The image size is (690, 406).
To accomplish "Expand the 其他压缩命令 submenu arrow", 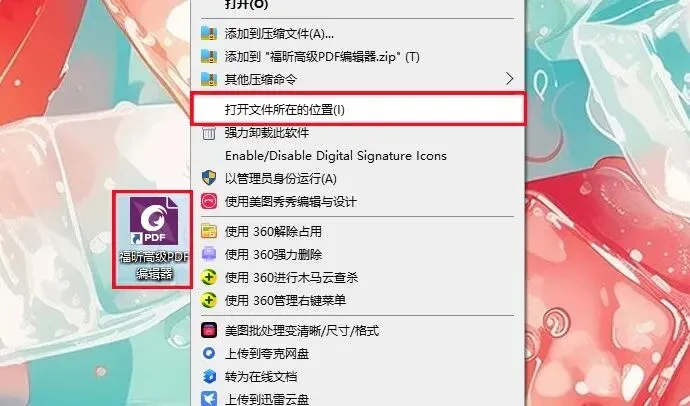I will 509,79.
